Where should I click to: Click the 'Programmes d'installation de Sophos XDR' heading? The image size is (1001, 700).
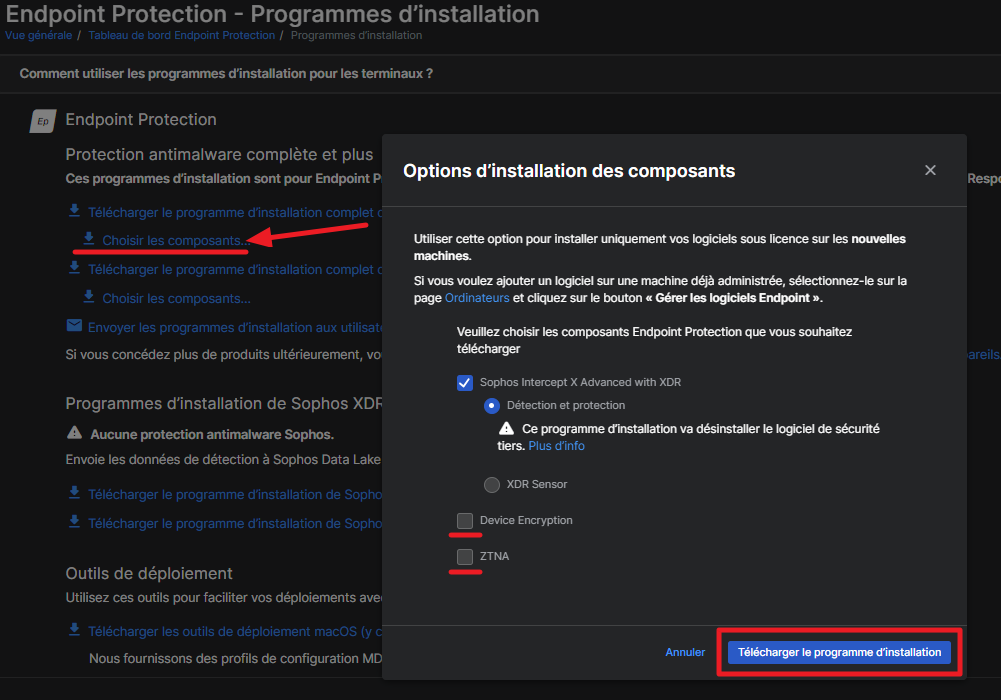tap(224, 403)
